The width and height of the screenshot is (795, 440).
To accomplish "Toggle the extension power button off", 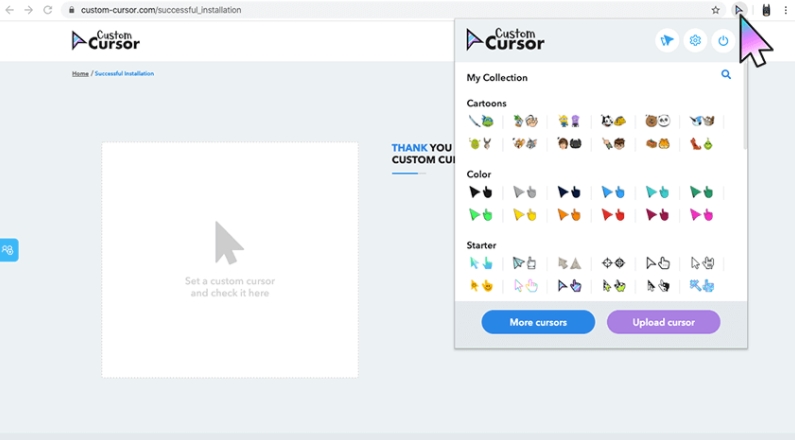I will tap(723, 41).
